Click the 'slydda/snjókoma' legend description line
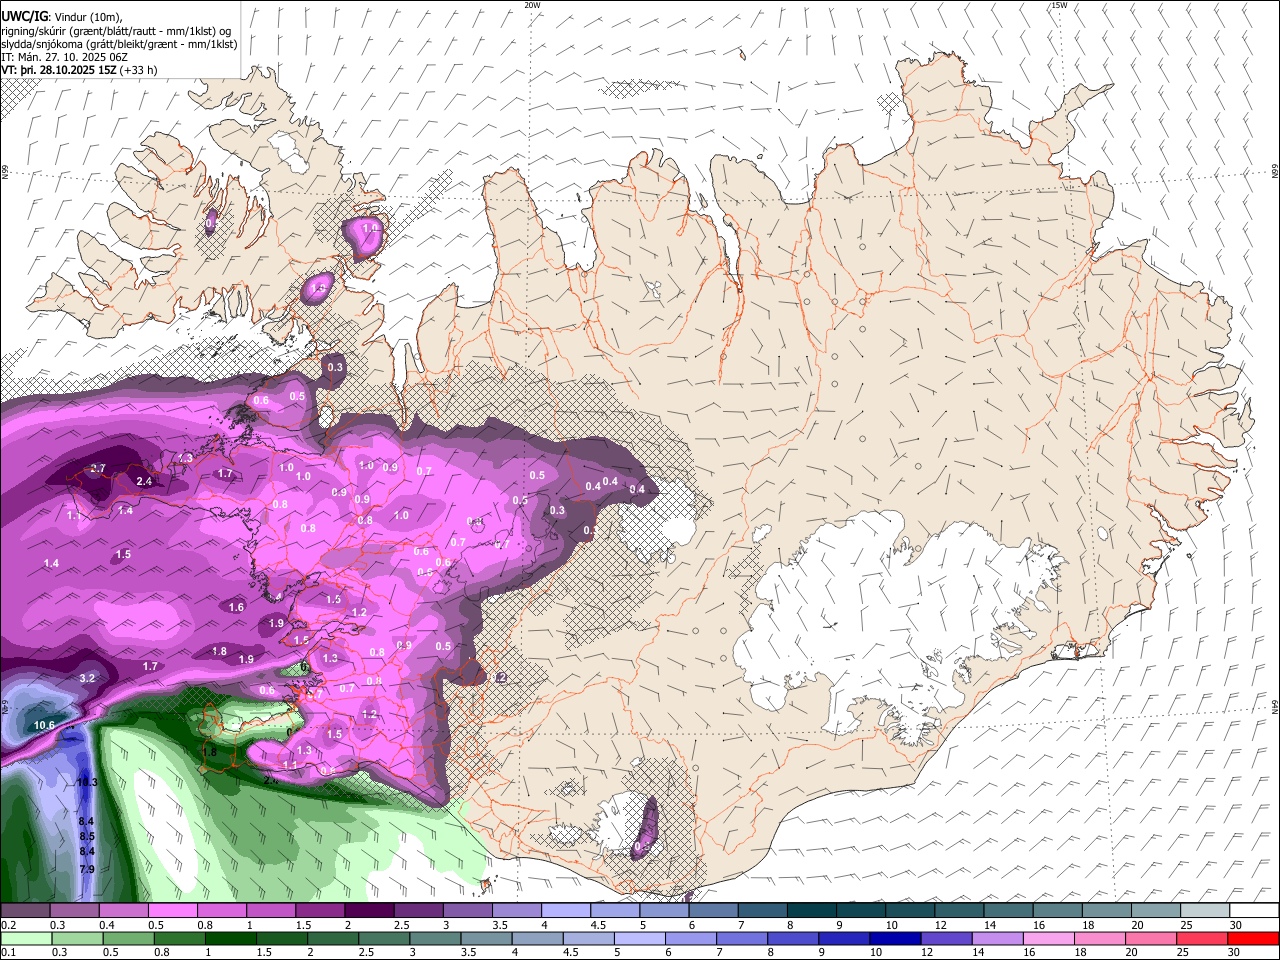 click(x=119, y=44)
